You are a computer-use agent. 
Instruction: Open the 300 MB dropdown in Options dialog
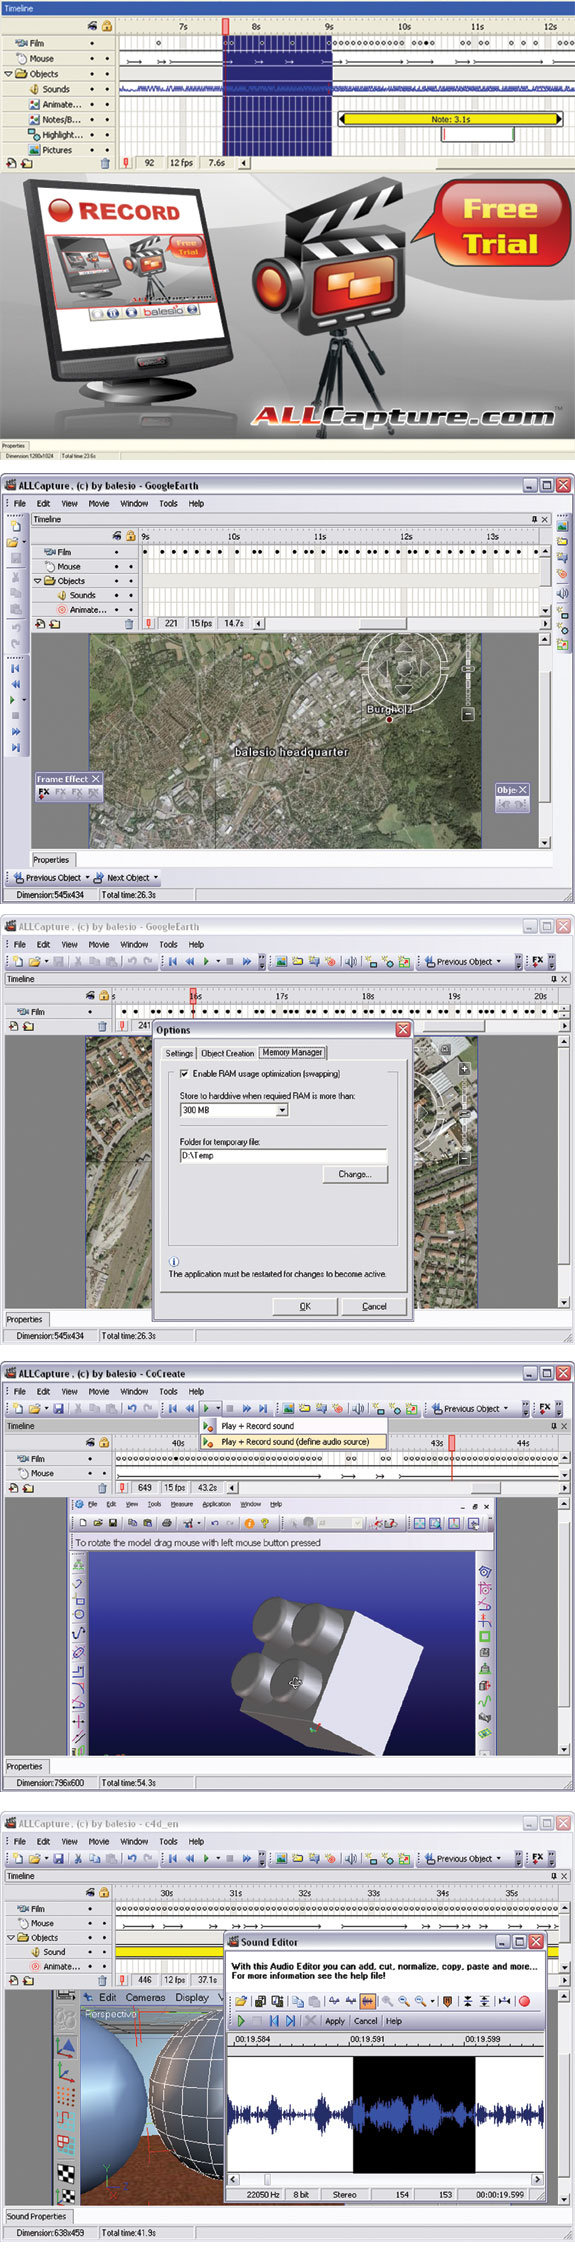(x=282, y=1110)
